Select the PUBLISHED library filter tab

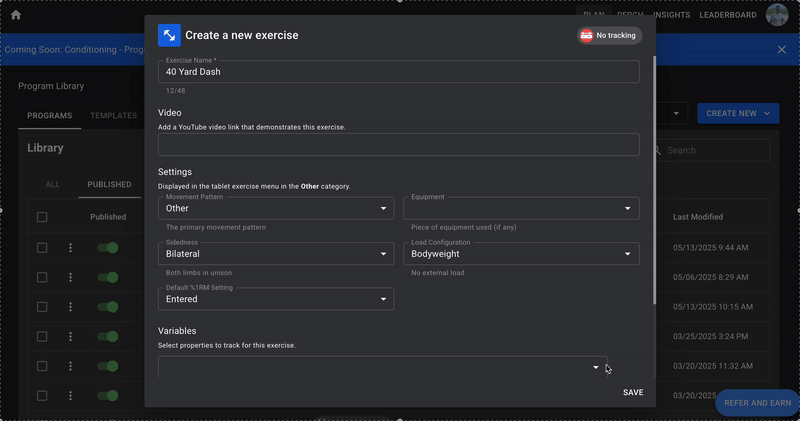tap(109, 185)
